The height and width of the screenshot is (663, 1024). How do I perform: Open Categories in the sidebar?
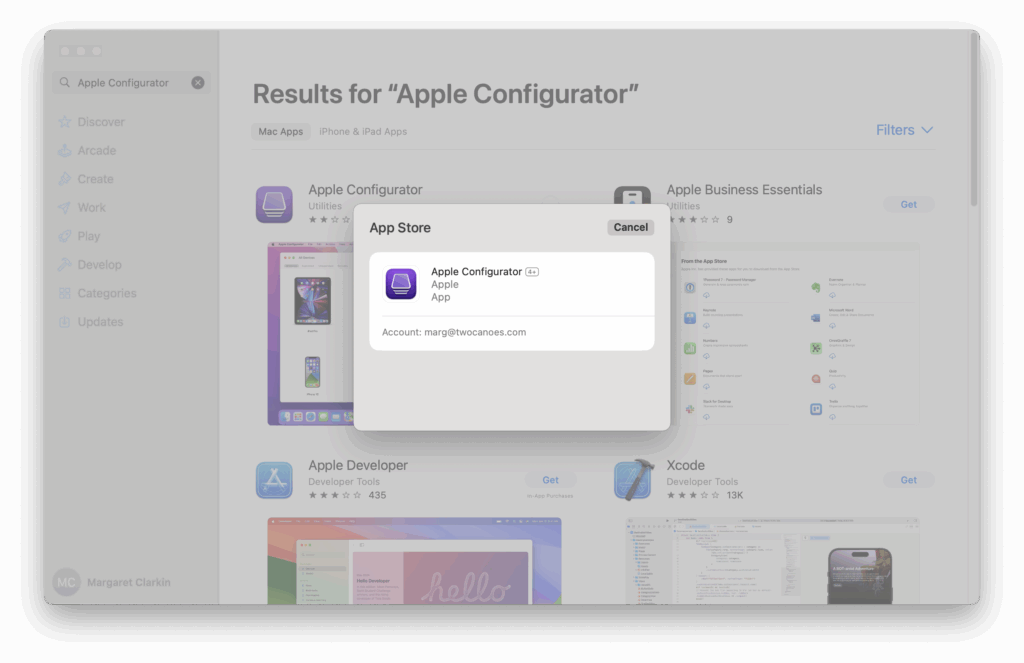106,293
